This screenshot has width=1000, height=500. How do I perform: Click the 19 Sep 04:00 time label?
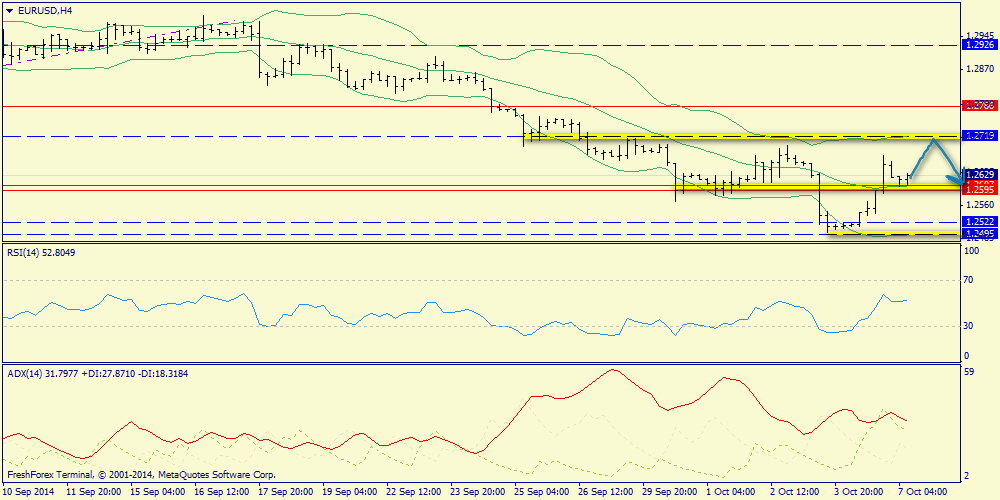click(x=349, y=492)
